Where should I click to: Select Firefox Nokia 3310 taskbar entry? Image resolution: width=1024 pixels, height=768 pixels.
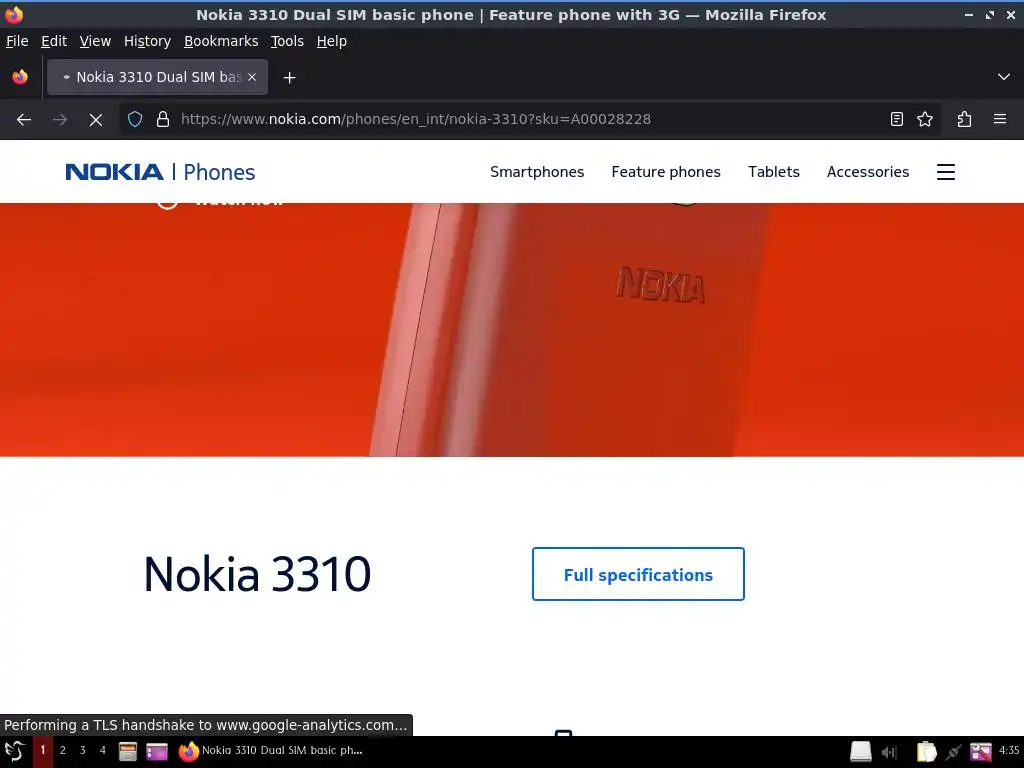[x=271, y=751]
